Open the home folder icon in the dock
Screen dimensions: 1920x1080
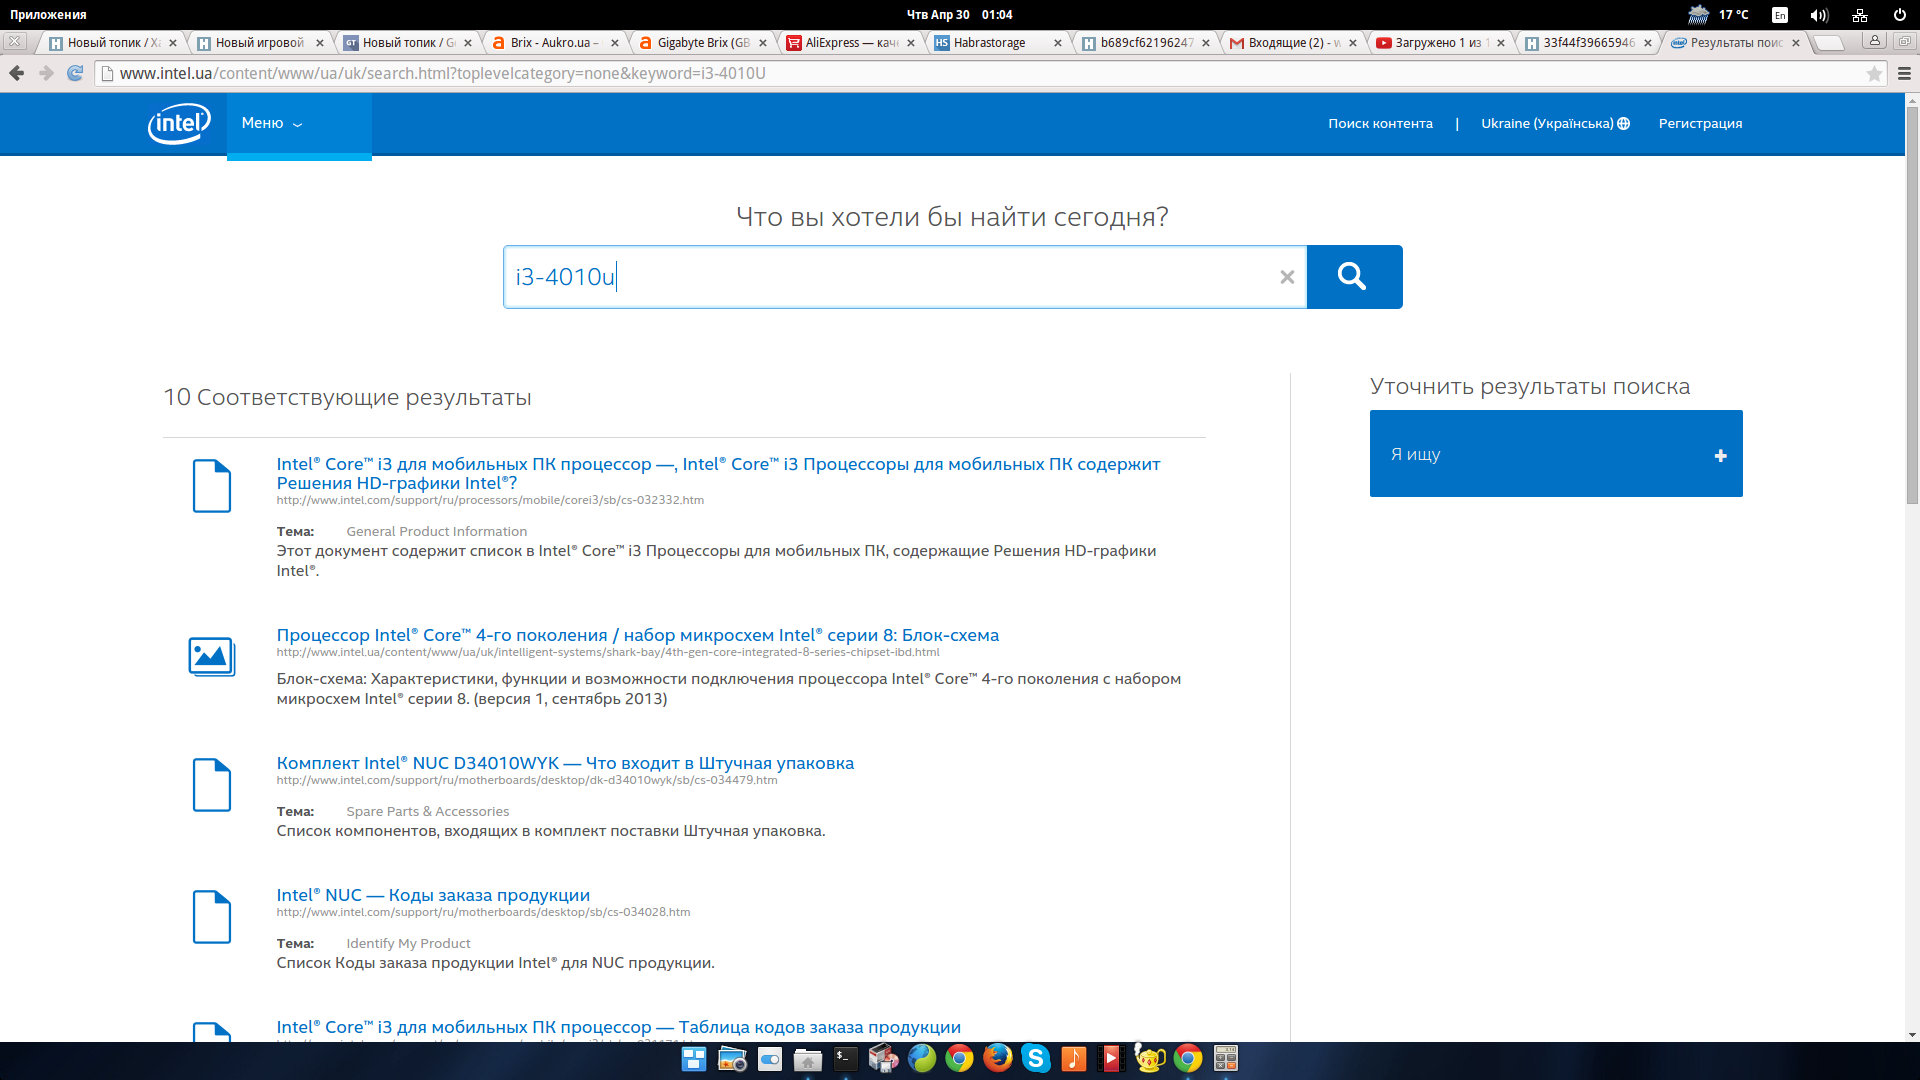[x=808, y=1059]
